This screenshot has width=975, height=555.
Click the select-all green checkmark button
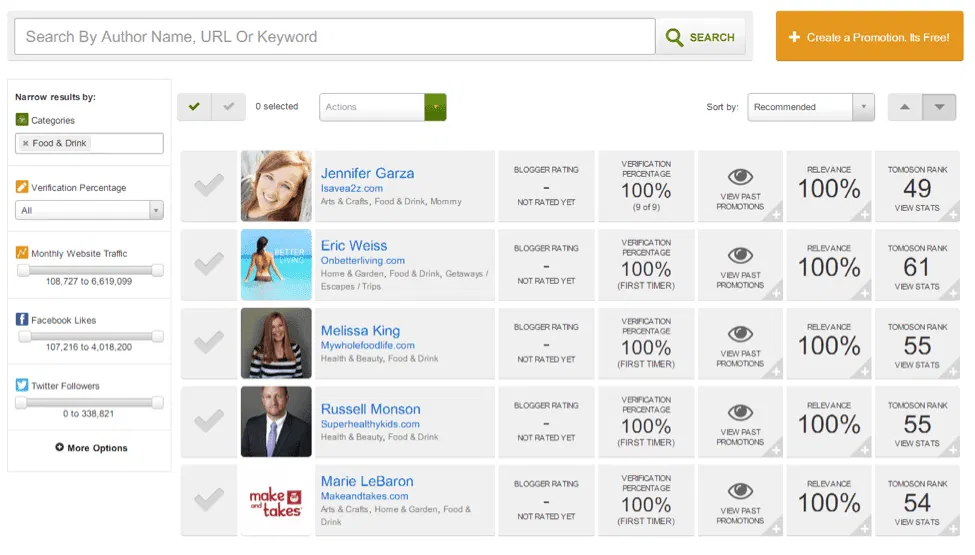coord(194,107)
